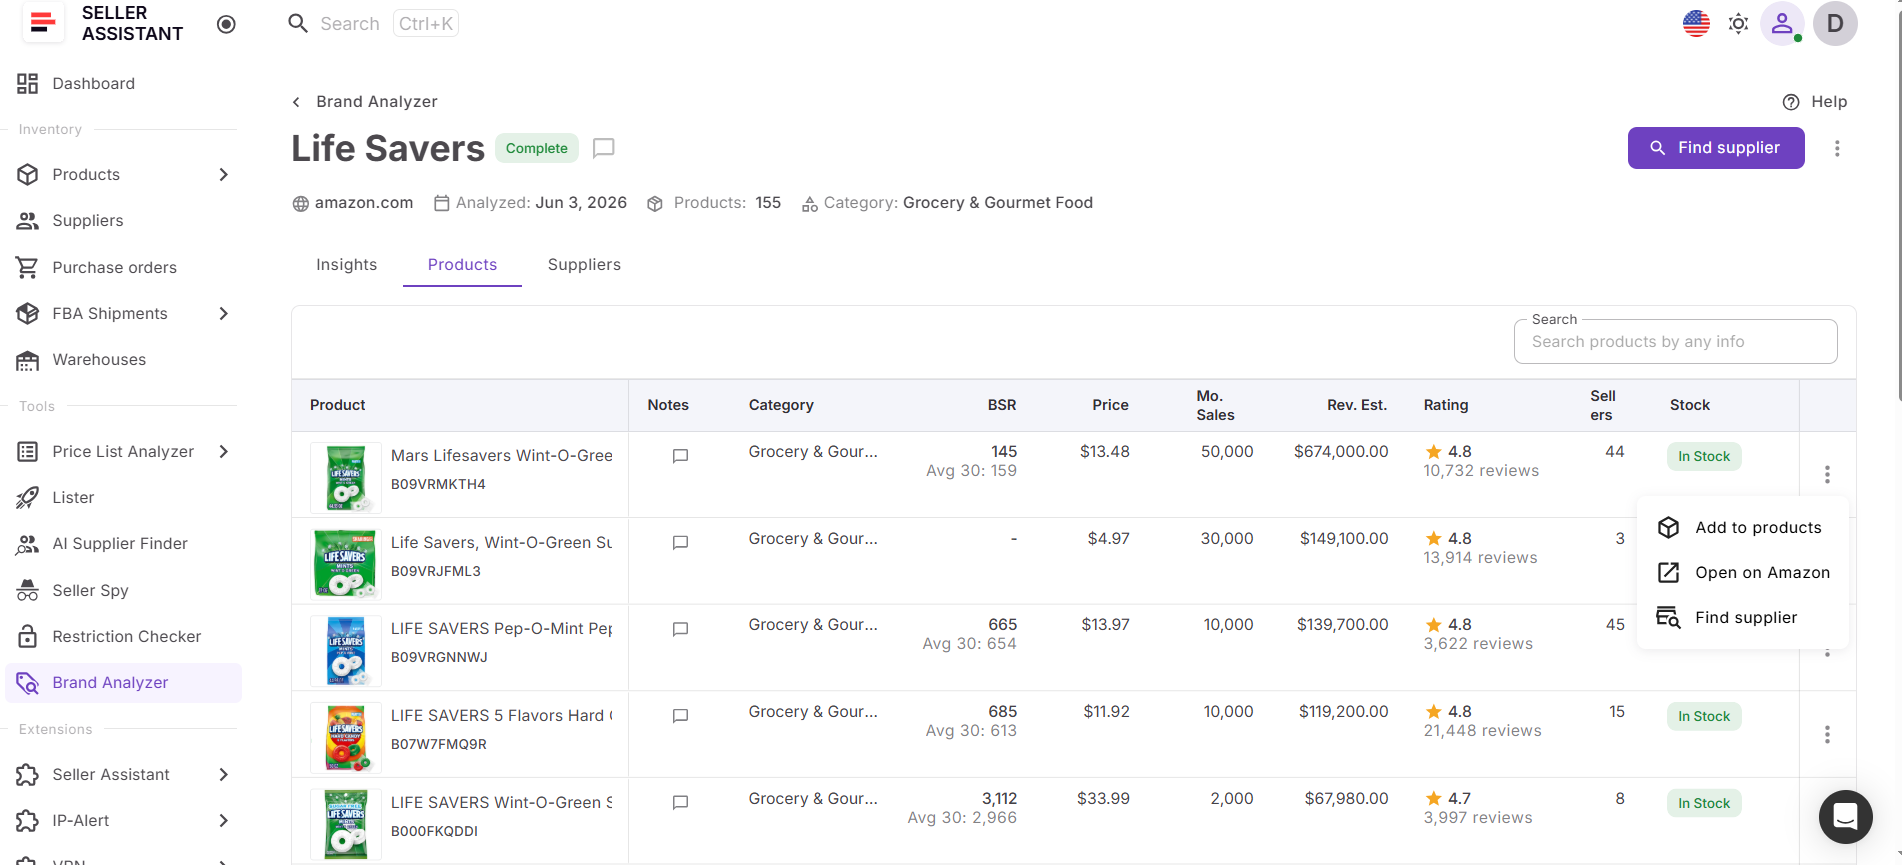The height and width of the screenshot is (865, 1902).
Task: Select the Products tab
Action: 462,265
